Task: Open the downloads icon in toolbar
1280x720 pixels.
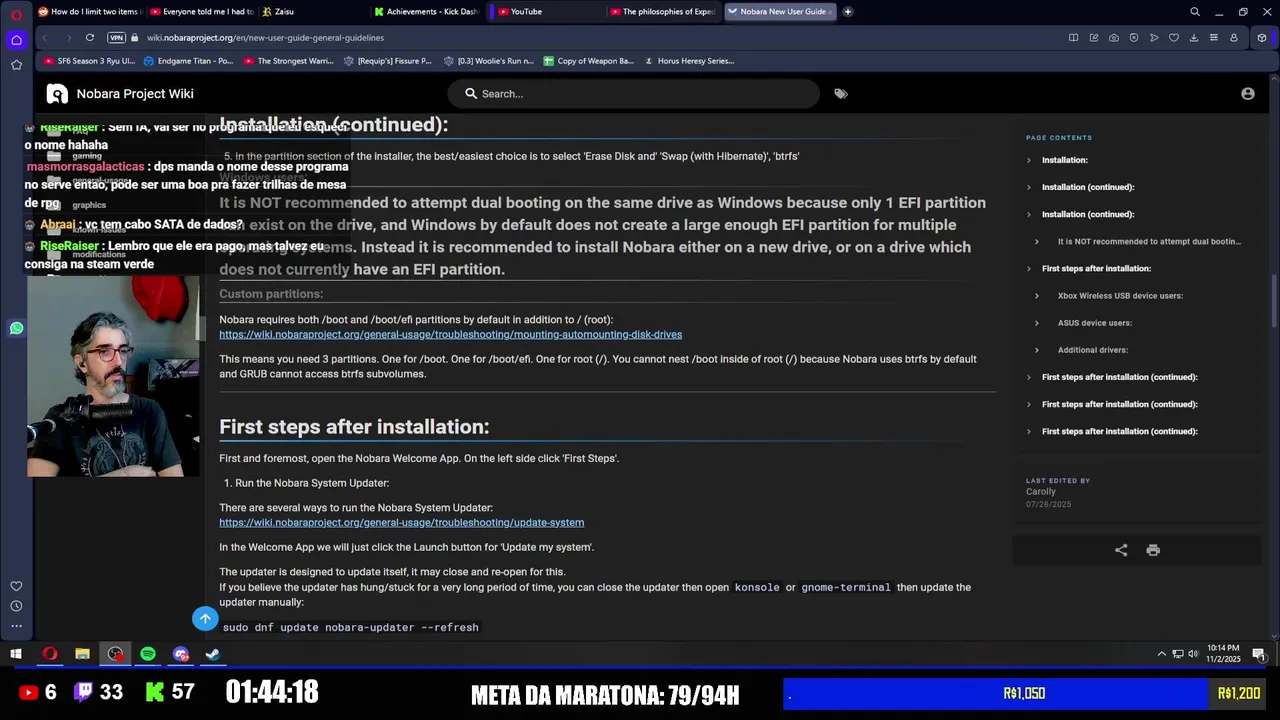Action: pyautogui.click(x=1193, y=38)
